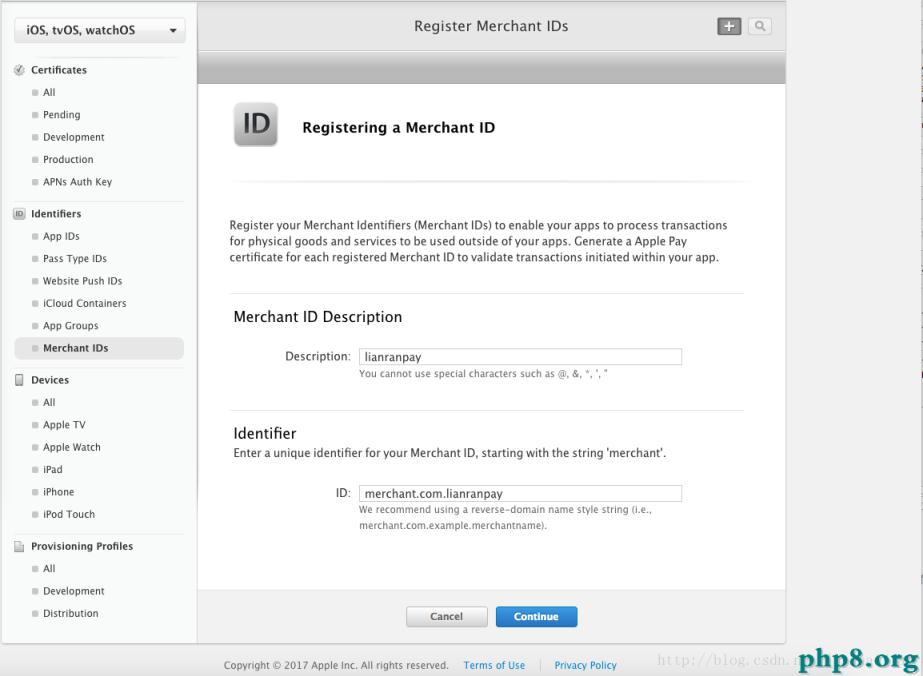Select APNs Auth Key under Certificates
This screenshot has width=923, height=676.
[x=77, y=182]
